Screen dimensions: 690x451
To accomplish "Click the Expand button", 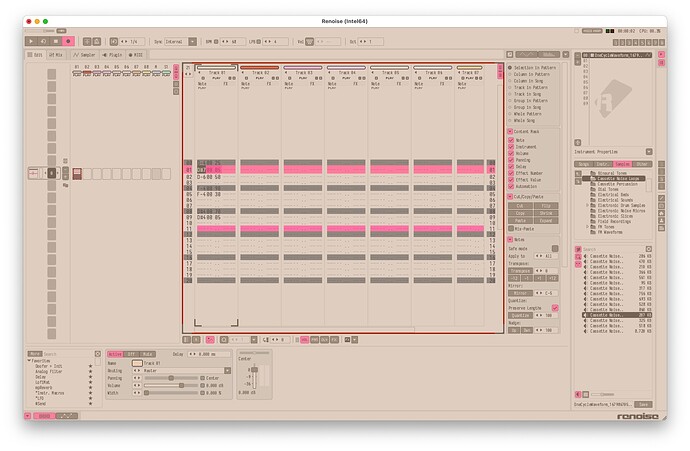I will click(546, 220).
